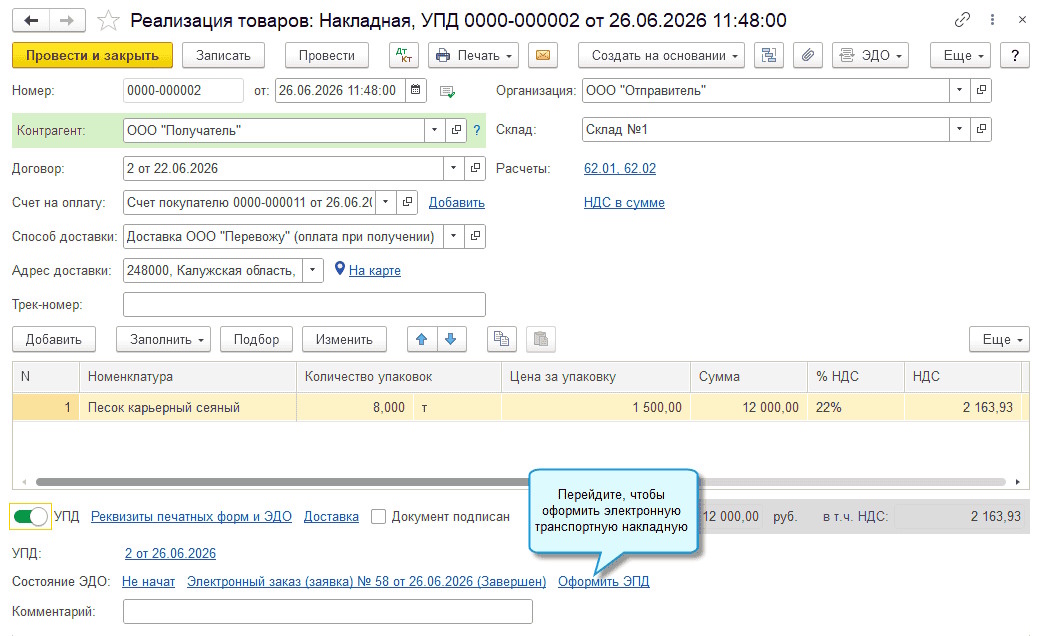Open the Реквизиты печатных форм и ЭДО link

[191, 516]
